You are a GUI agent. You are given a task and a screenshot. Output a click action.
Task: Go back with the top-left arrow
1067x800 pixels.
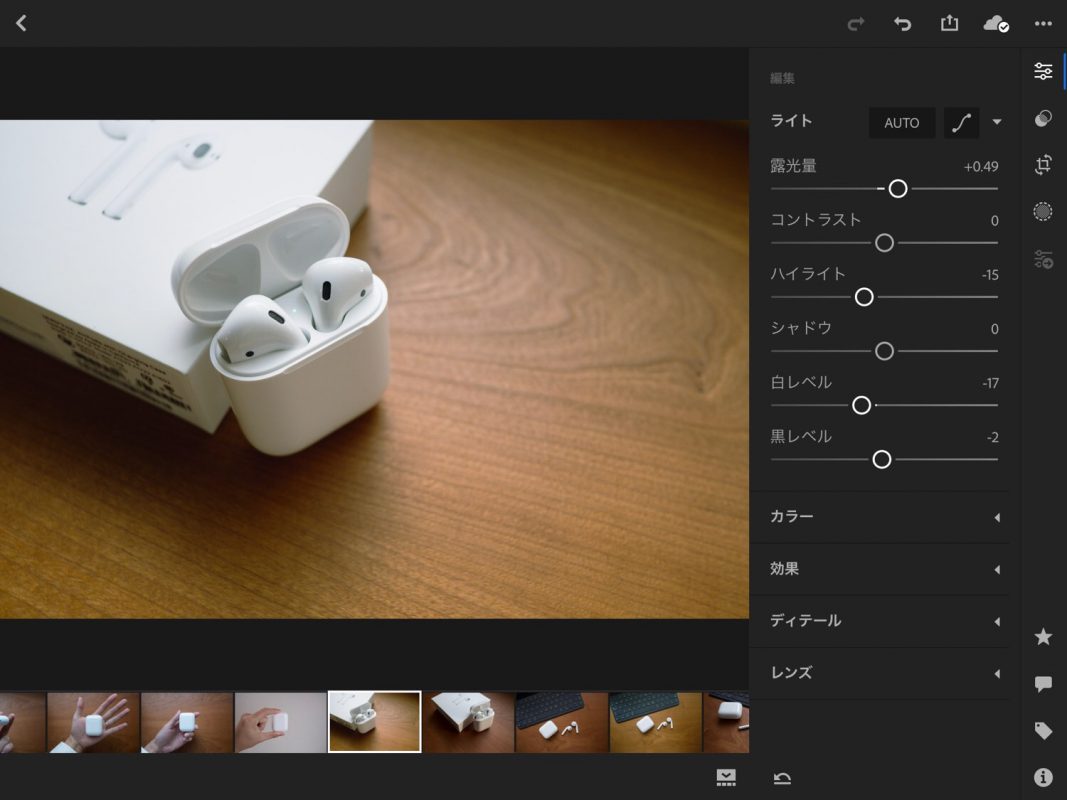tap(21, 24)
